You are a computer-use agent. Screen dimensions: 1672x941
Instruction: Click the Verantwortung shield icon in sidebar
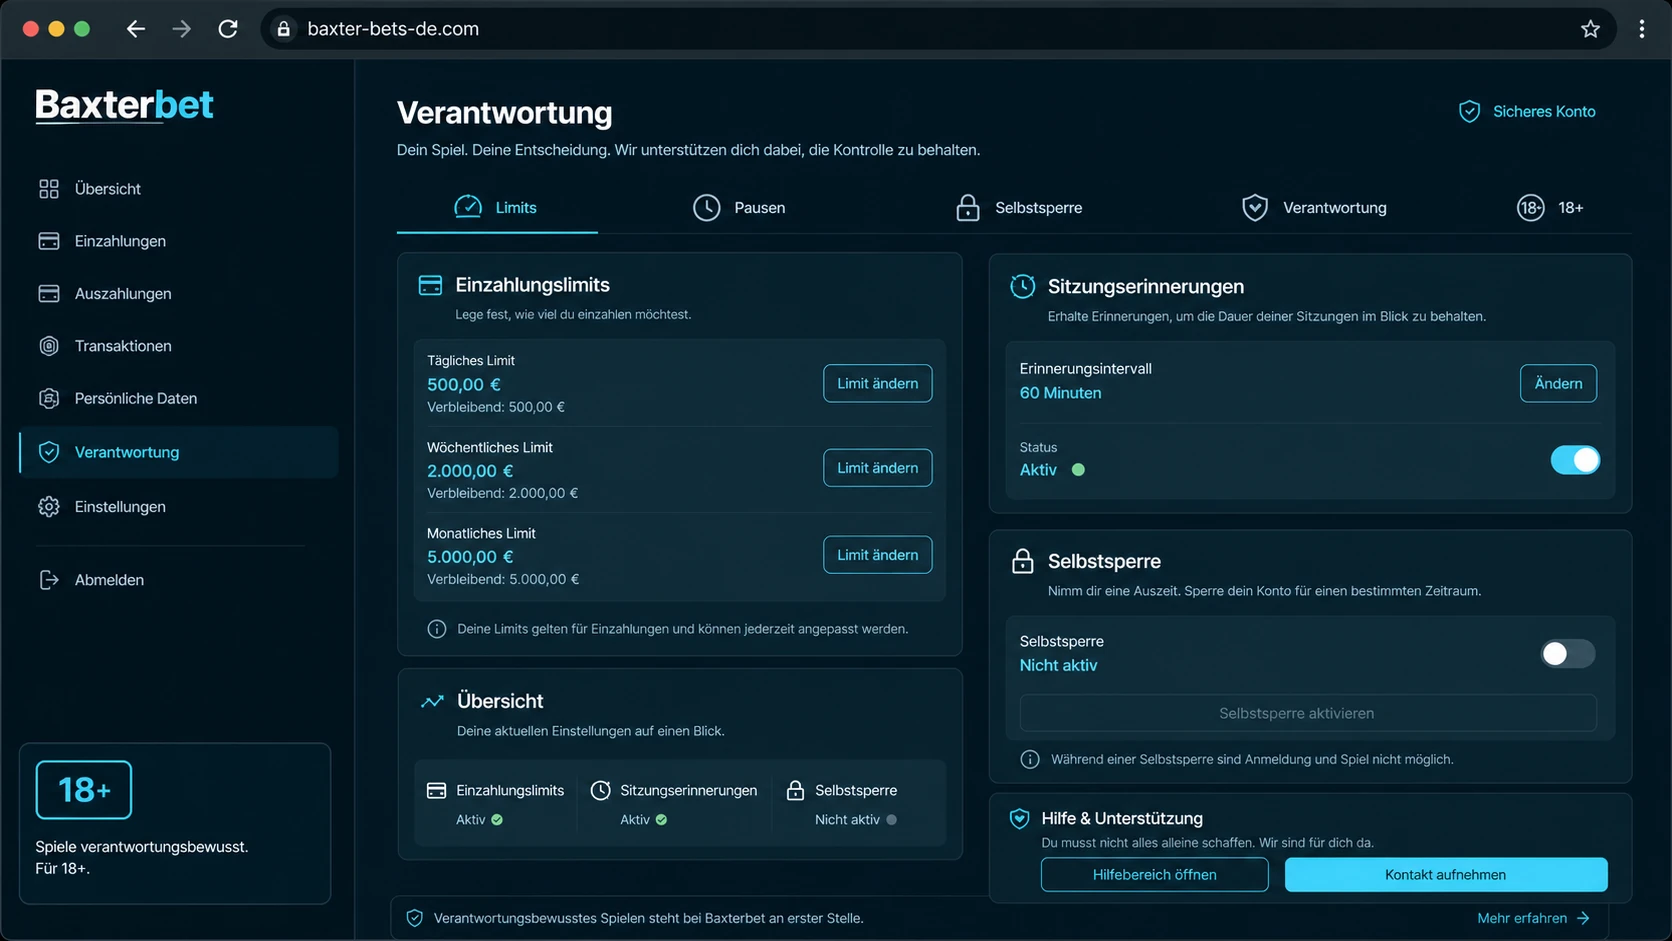49,452
